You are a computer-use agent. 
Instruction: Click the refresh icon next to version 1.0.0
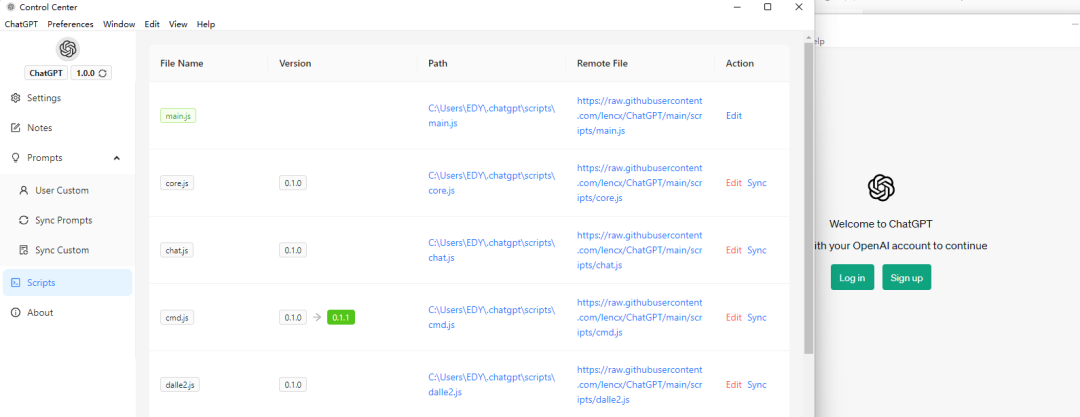coord(103,73)
